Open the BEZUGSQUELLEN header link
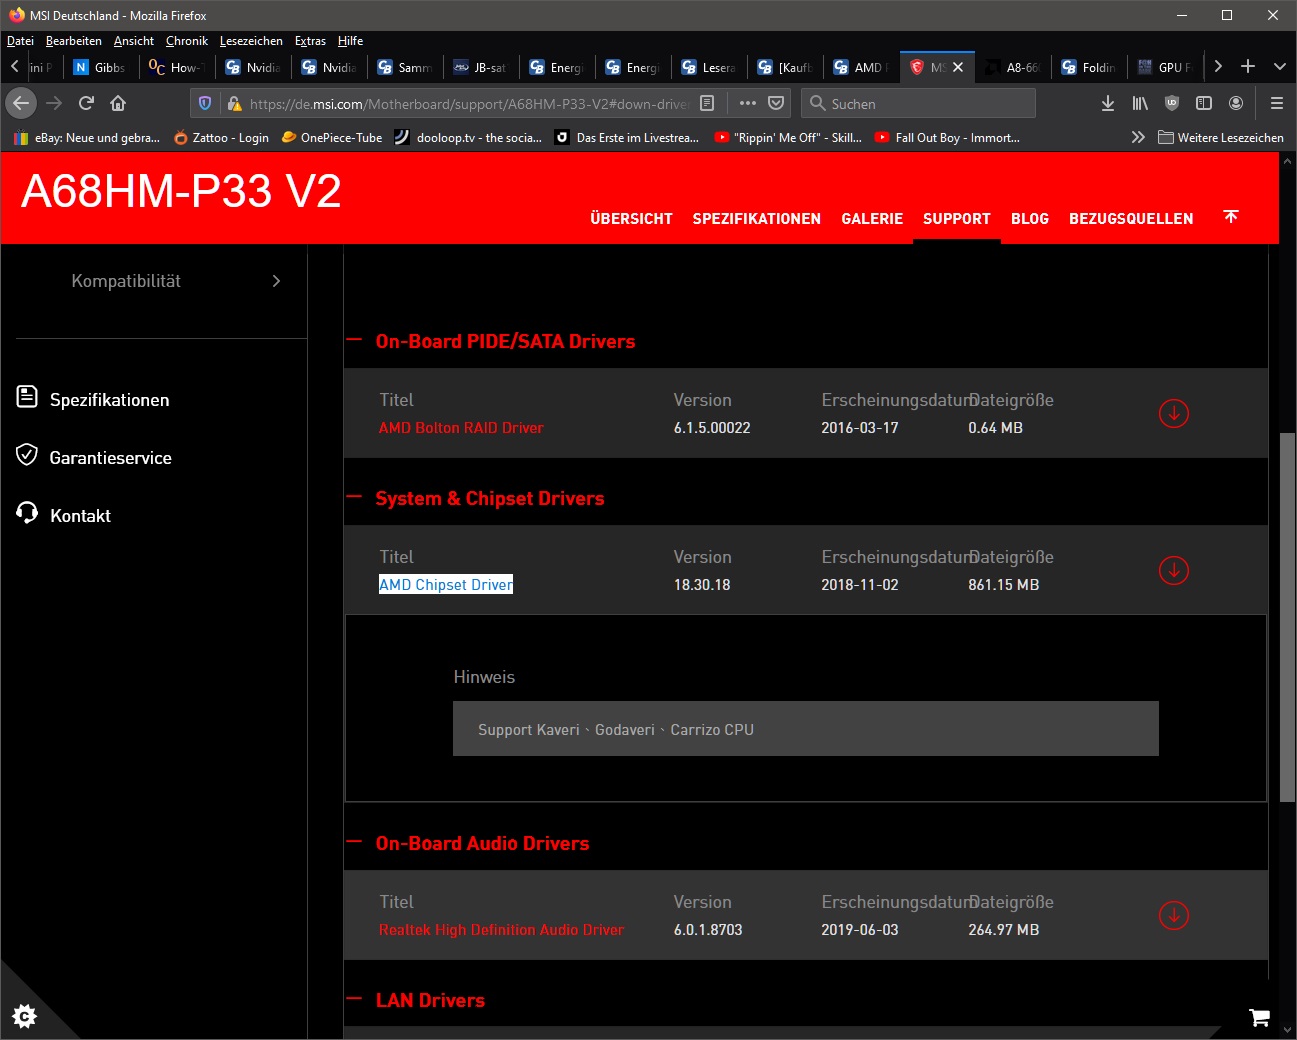 [x=1131, y=218]
